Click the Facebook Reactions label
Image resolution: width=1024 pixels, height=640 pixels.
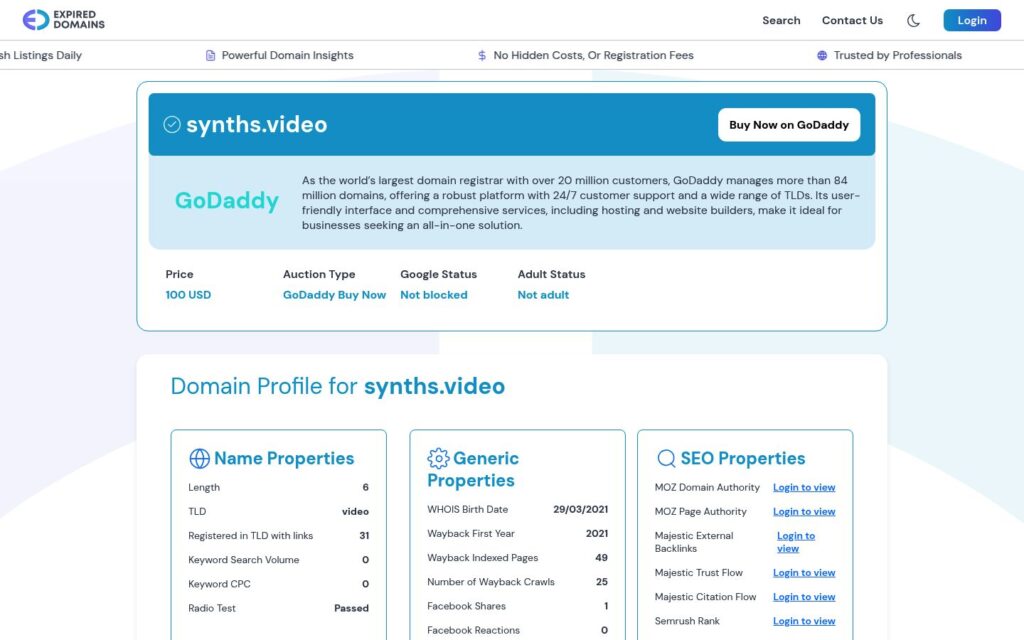473,630
